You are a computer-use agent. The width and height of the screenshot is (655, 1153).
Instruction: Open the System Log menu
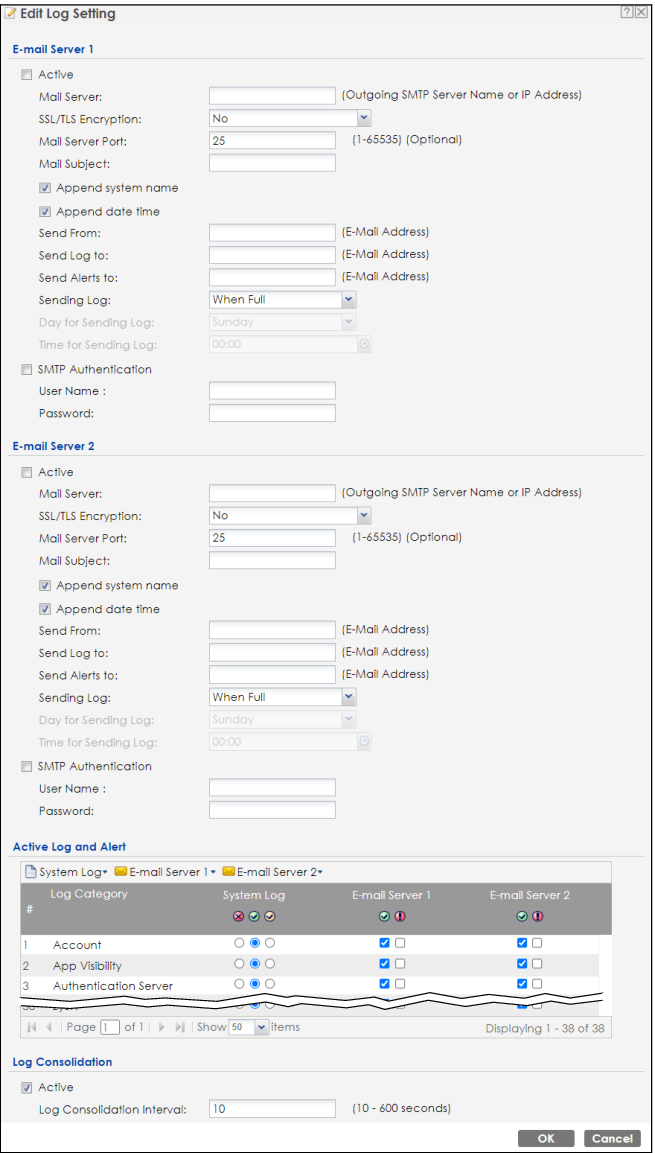(68, 872)
